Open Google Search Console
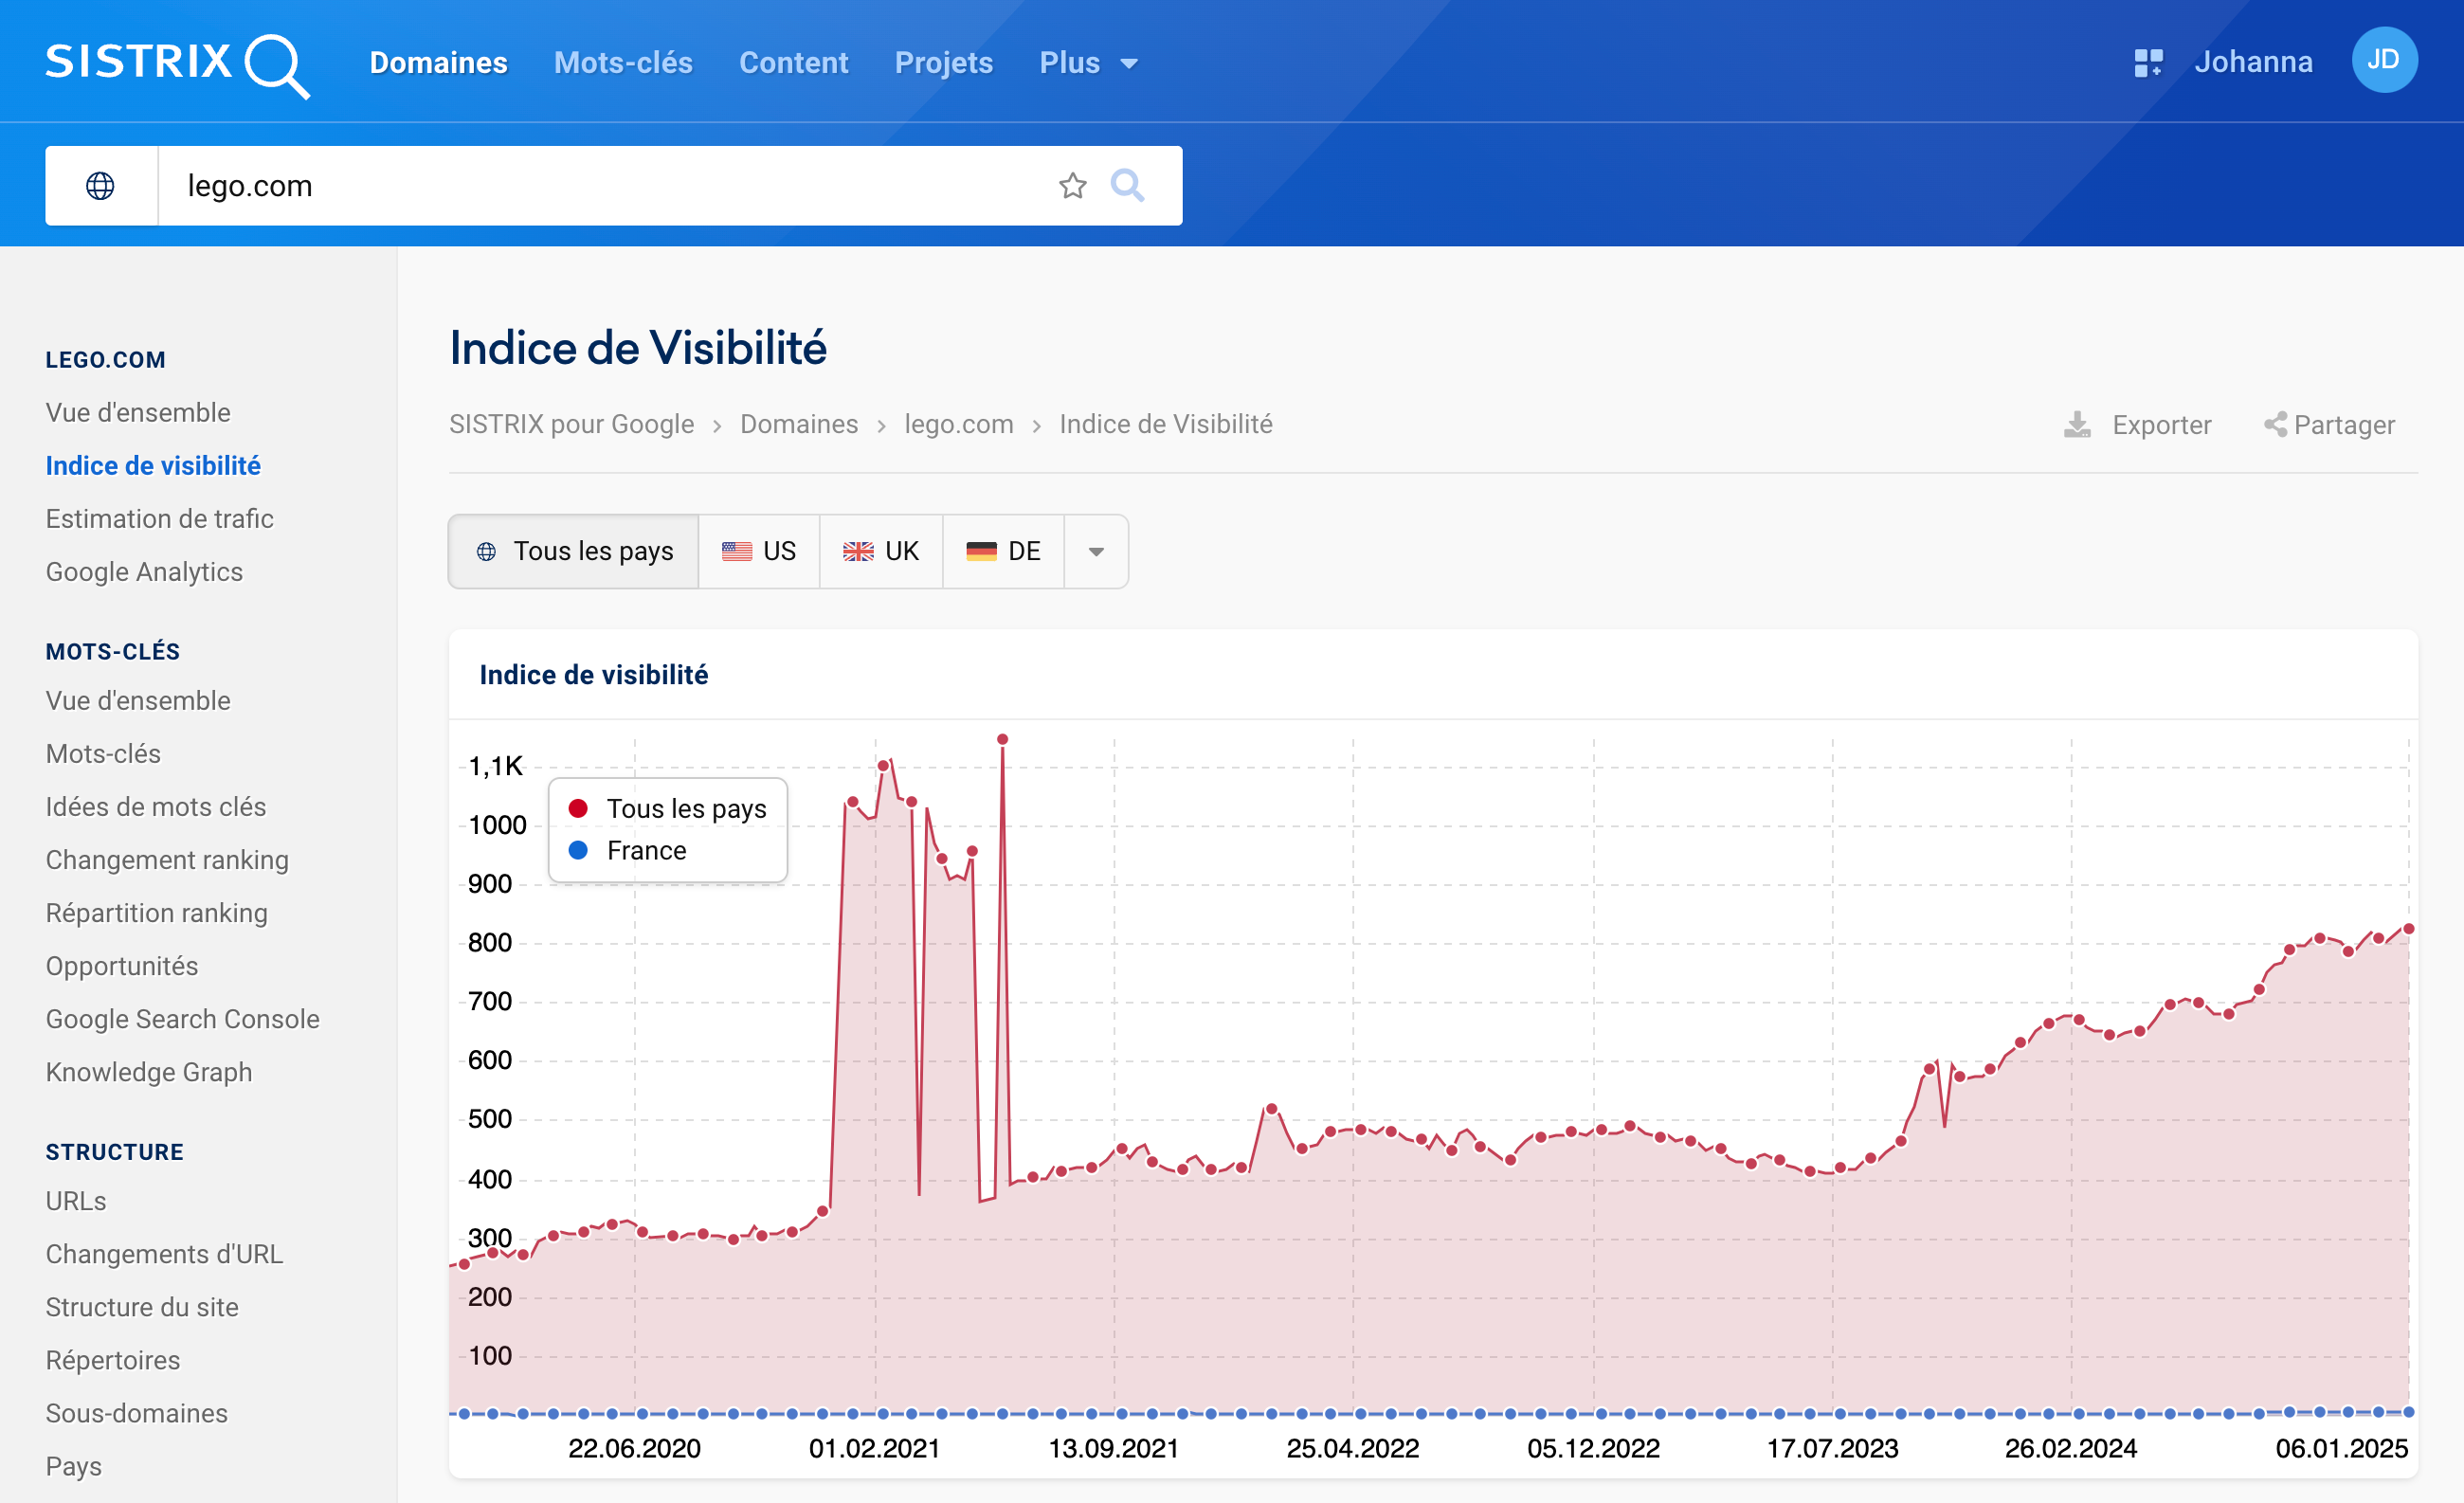The image size is (2464, 1503). 183,1019
